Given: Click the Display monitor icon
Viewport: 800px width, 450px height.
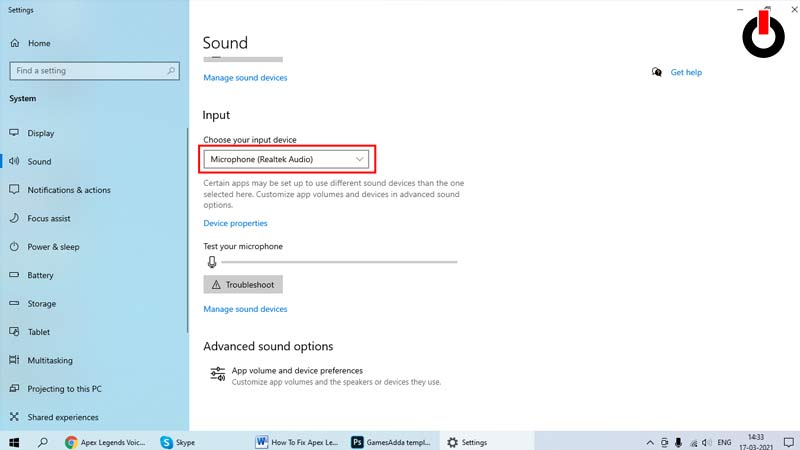Looking at the screenshot, I should (x=14, y=133).
